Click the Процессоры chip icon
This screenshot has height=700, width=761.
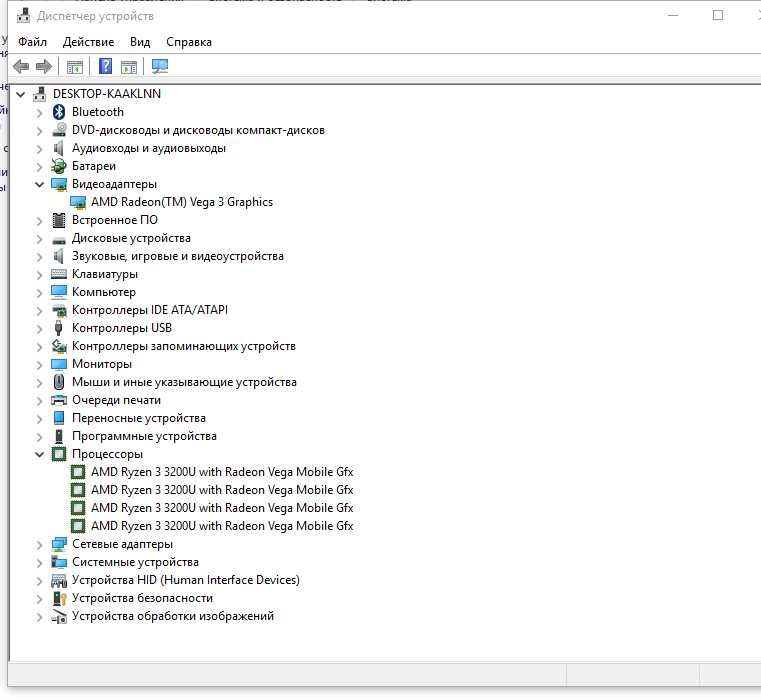(x=59, y=454)
